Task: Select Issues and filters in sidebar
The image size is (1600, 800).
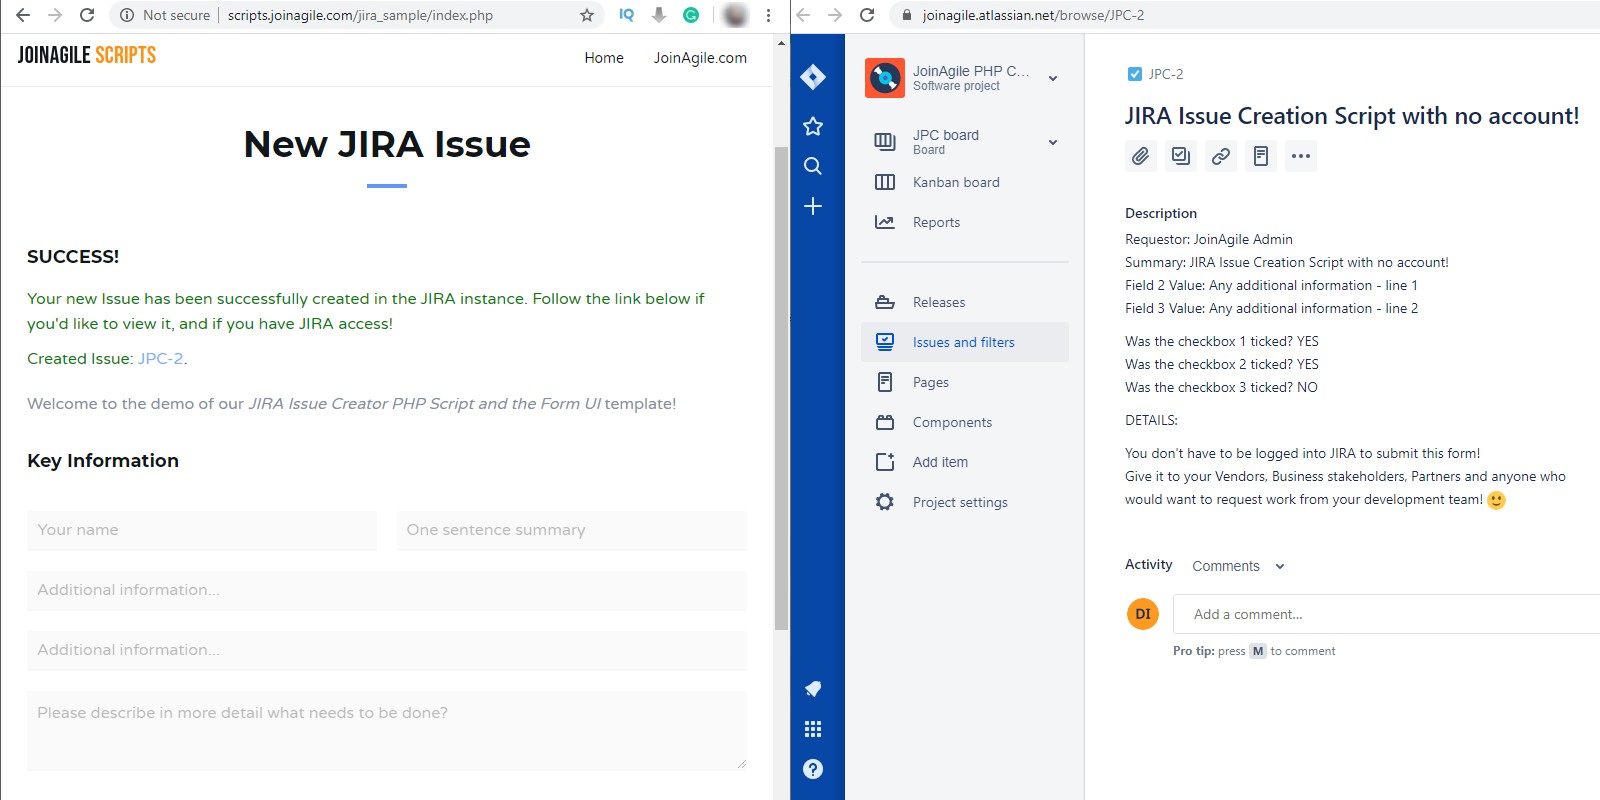Action: point(963,342)
